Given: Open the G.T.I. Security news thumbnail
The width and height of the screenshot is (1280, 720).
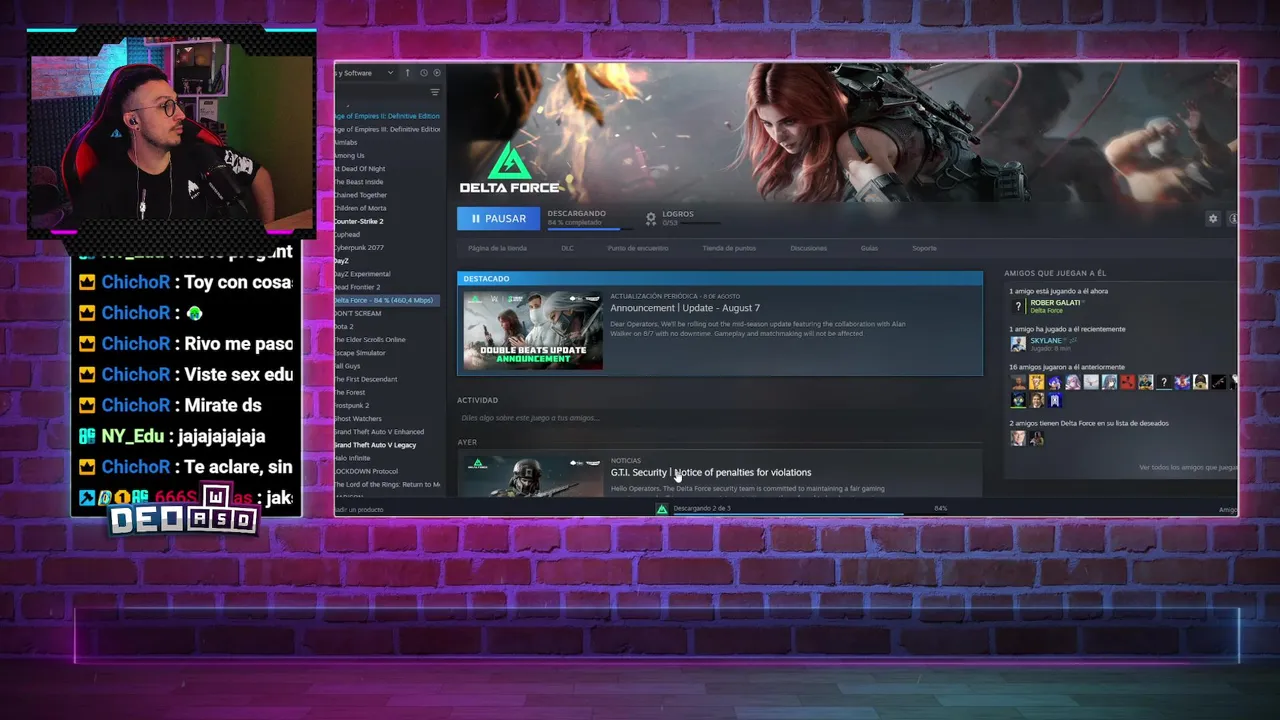Looking at the screenshot, I should click(533, 477).
